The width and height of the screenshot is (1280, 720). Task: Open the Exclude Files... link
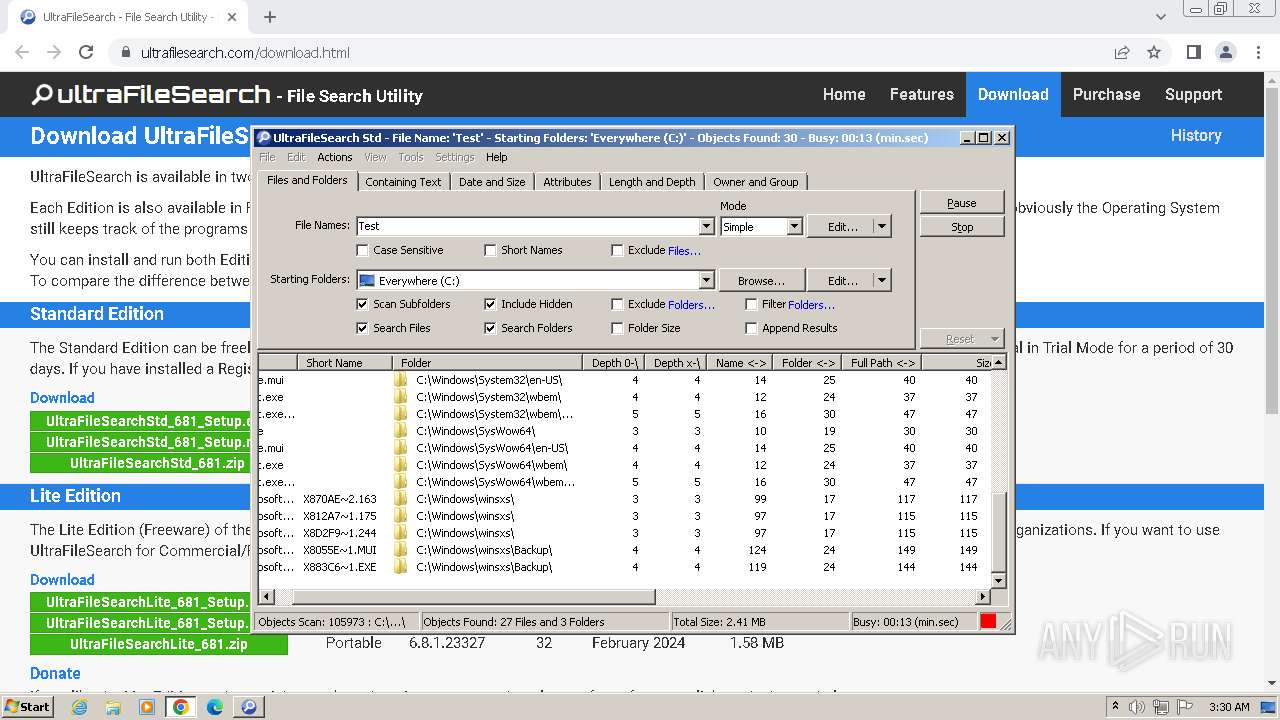point(684,251)
